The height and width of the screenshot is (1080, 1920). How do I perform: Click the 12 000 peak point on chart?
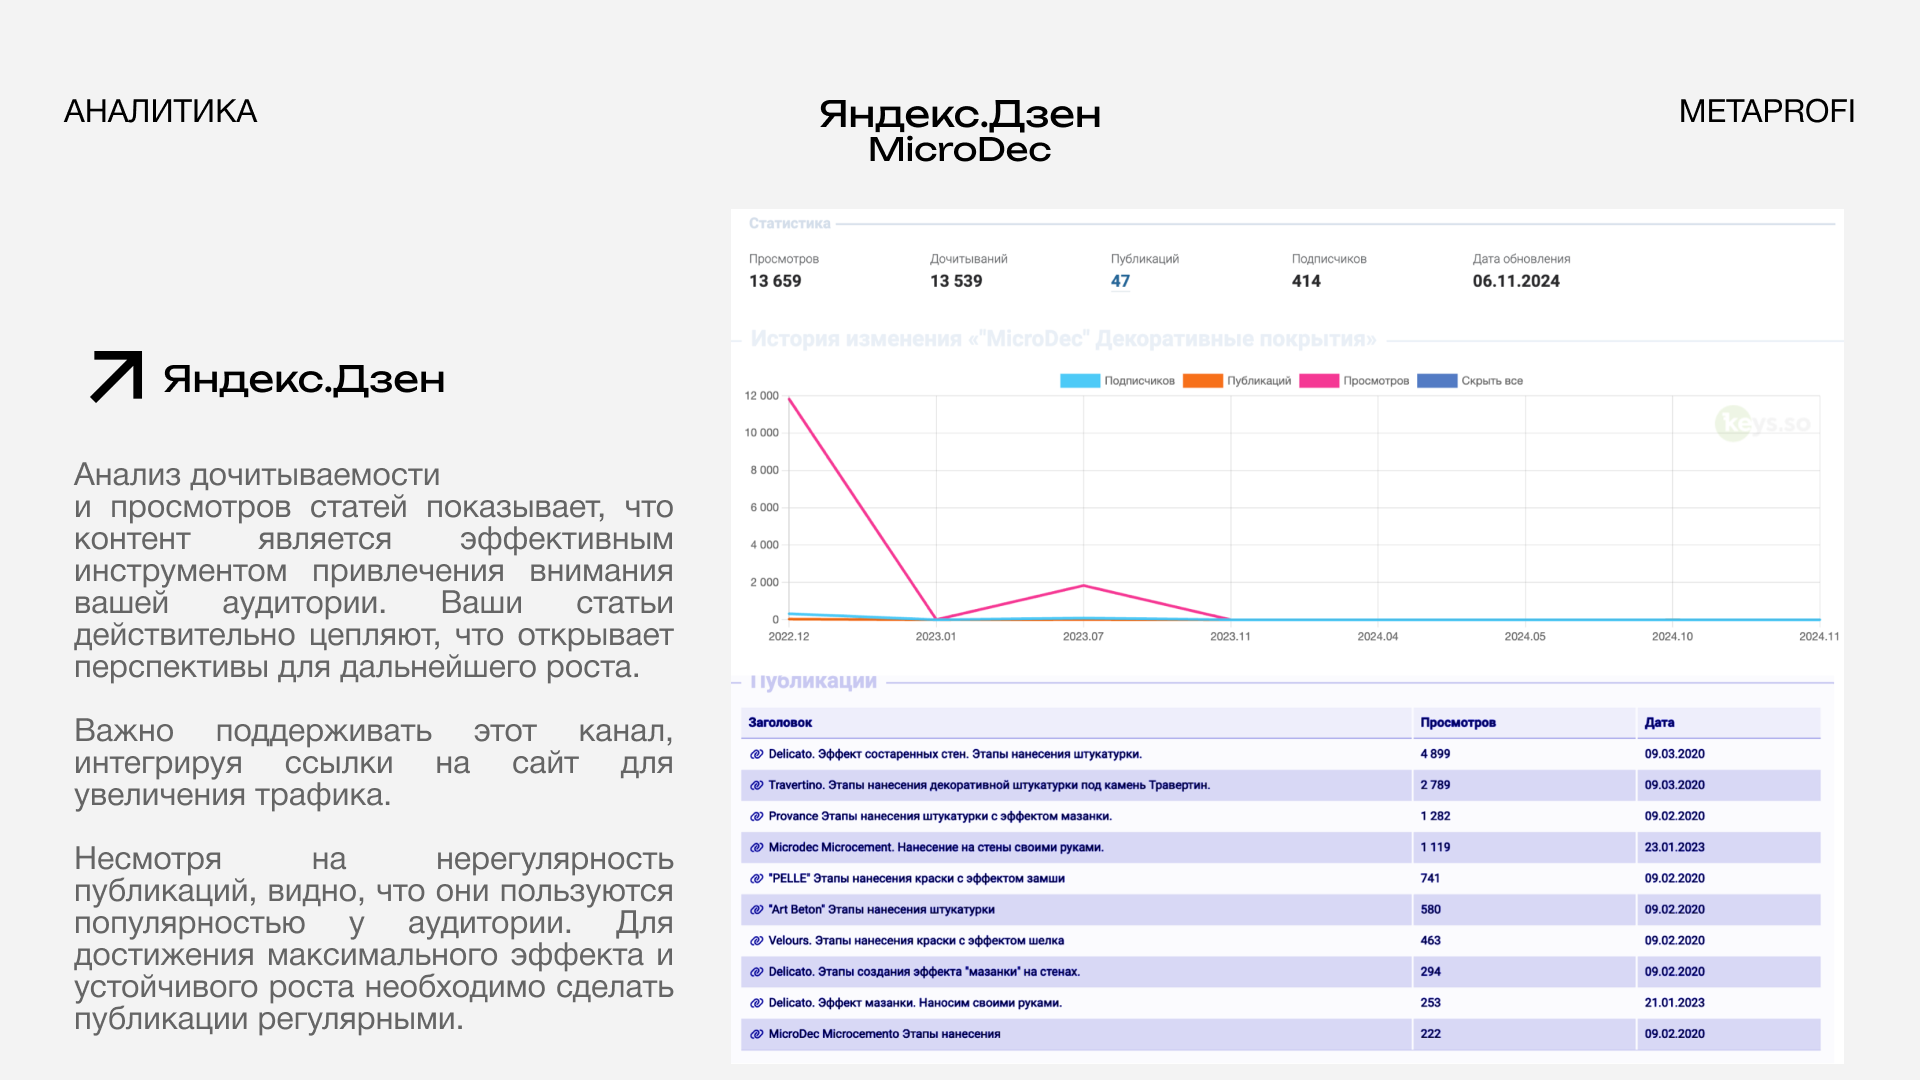click(x=790, y=399)
